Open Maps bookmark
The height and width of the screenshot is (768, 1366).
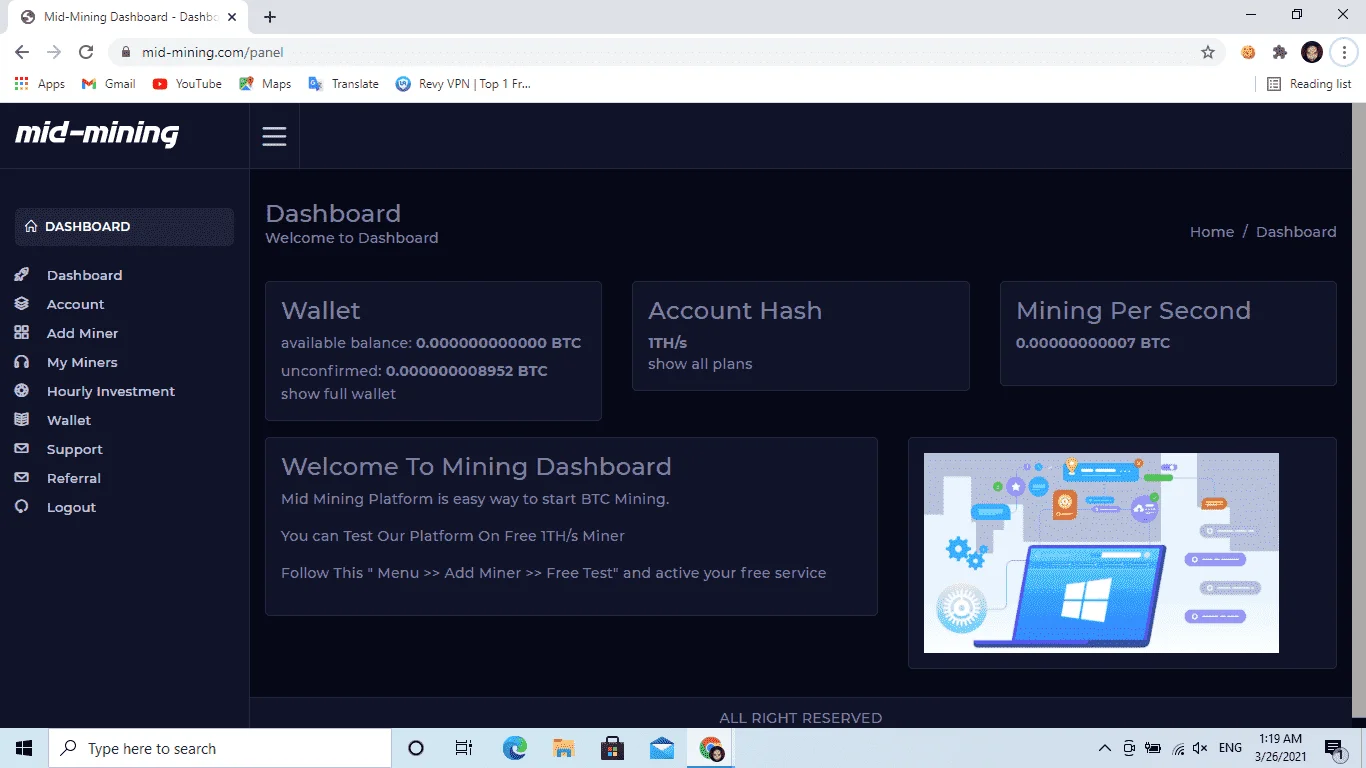point(265,84)
